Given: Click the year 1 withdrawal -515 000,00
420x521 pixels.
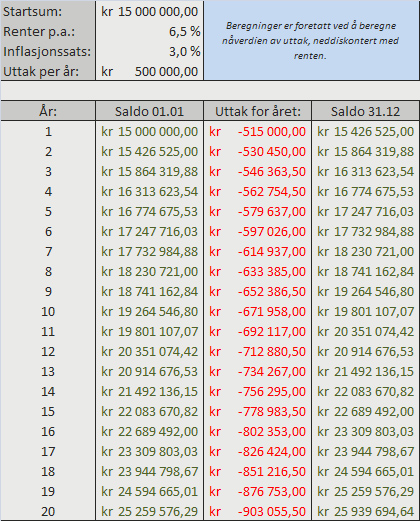Looking at the screenshot, I should point(258,131).
